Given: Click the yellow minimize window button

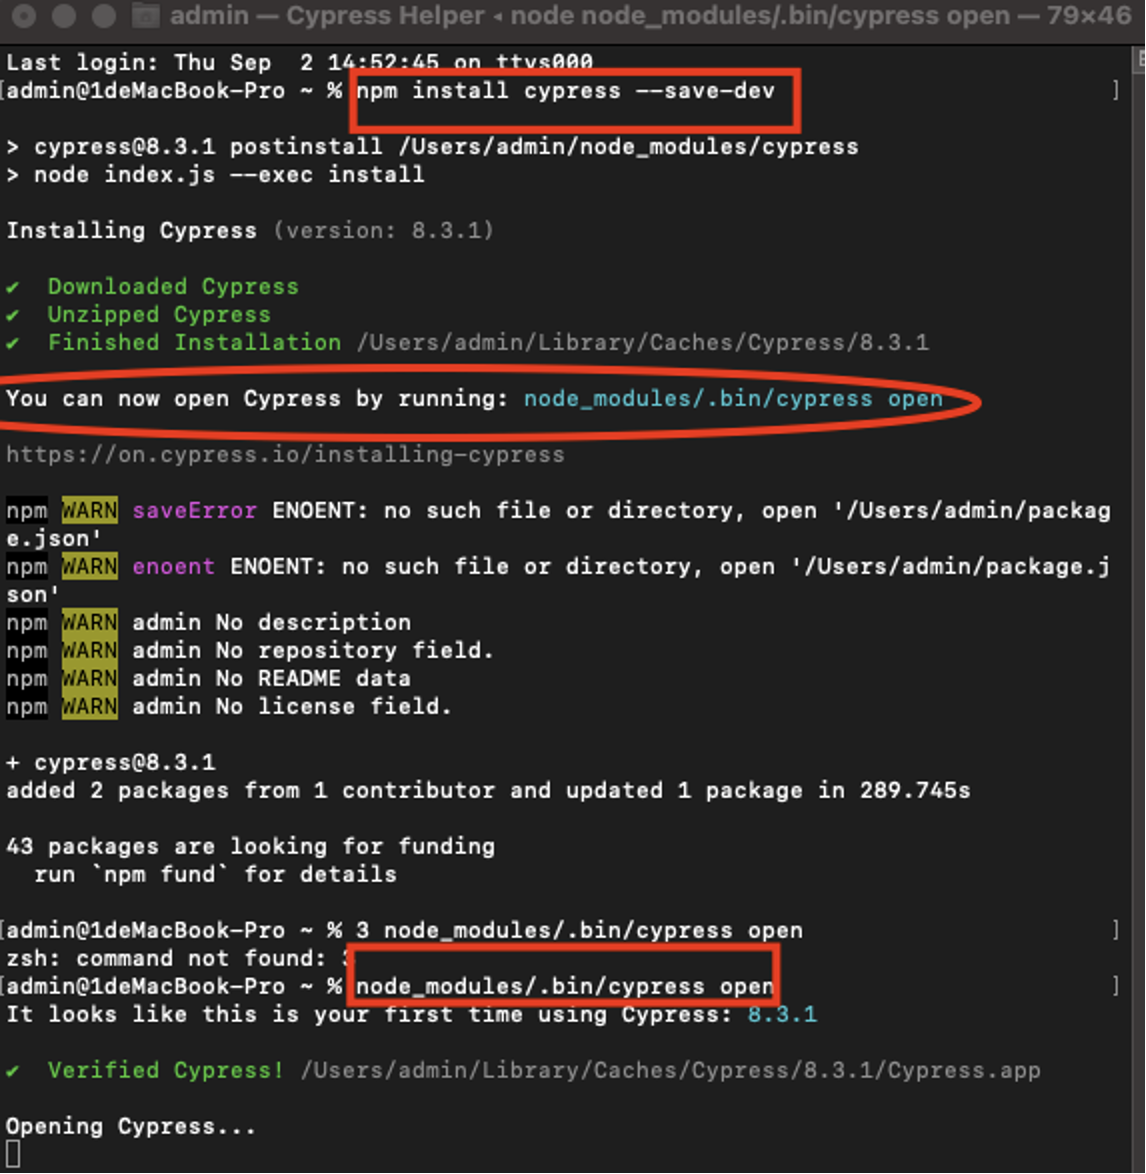Looking at the screenshot, I should click(x=64, y=15).
